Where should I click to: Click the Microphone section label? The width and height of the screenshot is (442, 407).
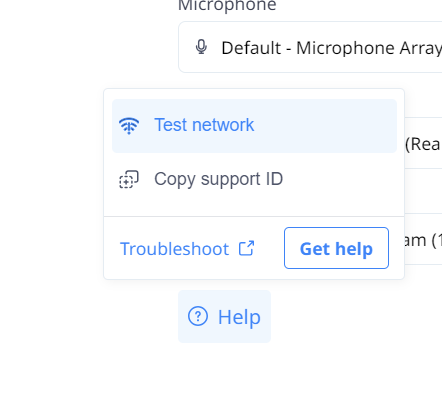click(227, 6)
